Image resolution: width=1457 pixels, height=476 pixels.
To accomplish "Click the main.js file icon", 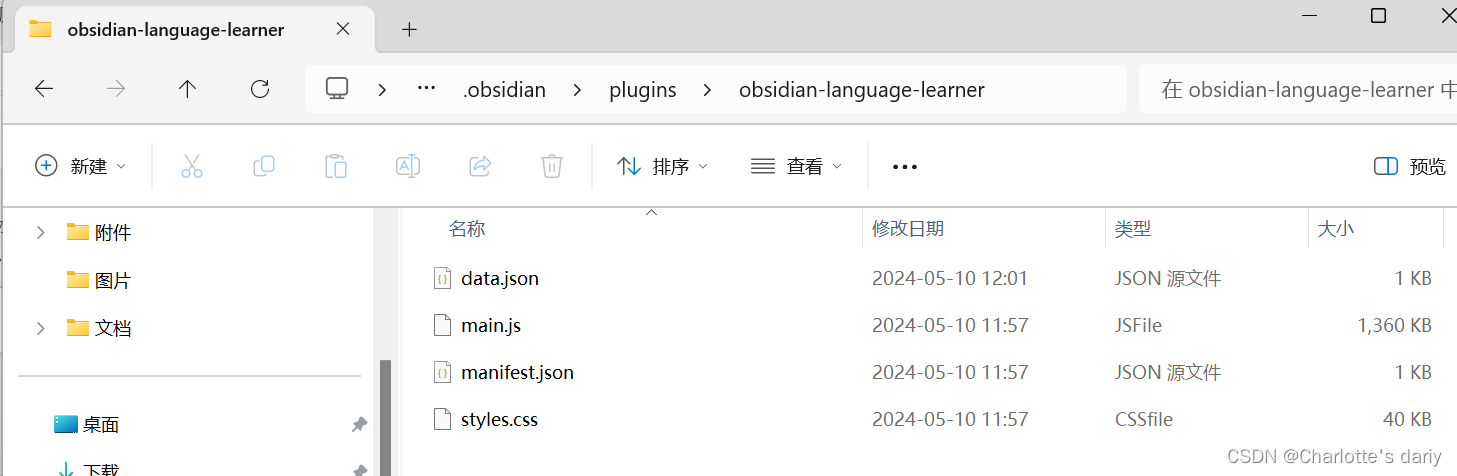I will (442, 325).
